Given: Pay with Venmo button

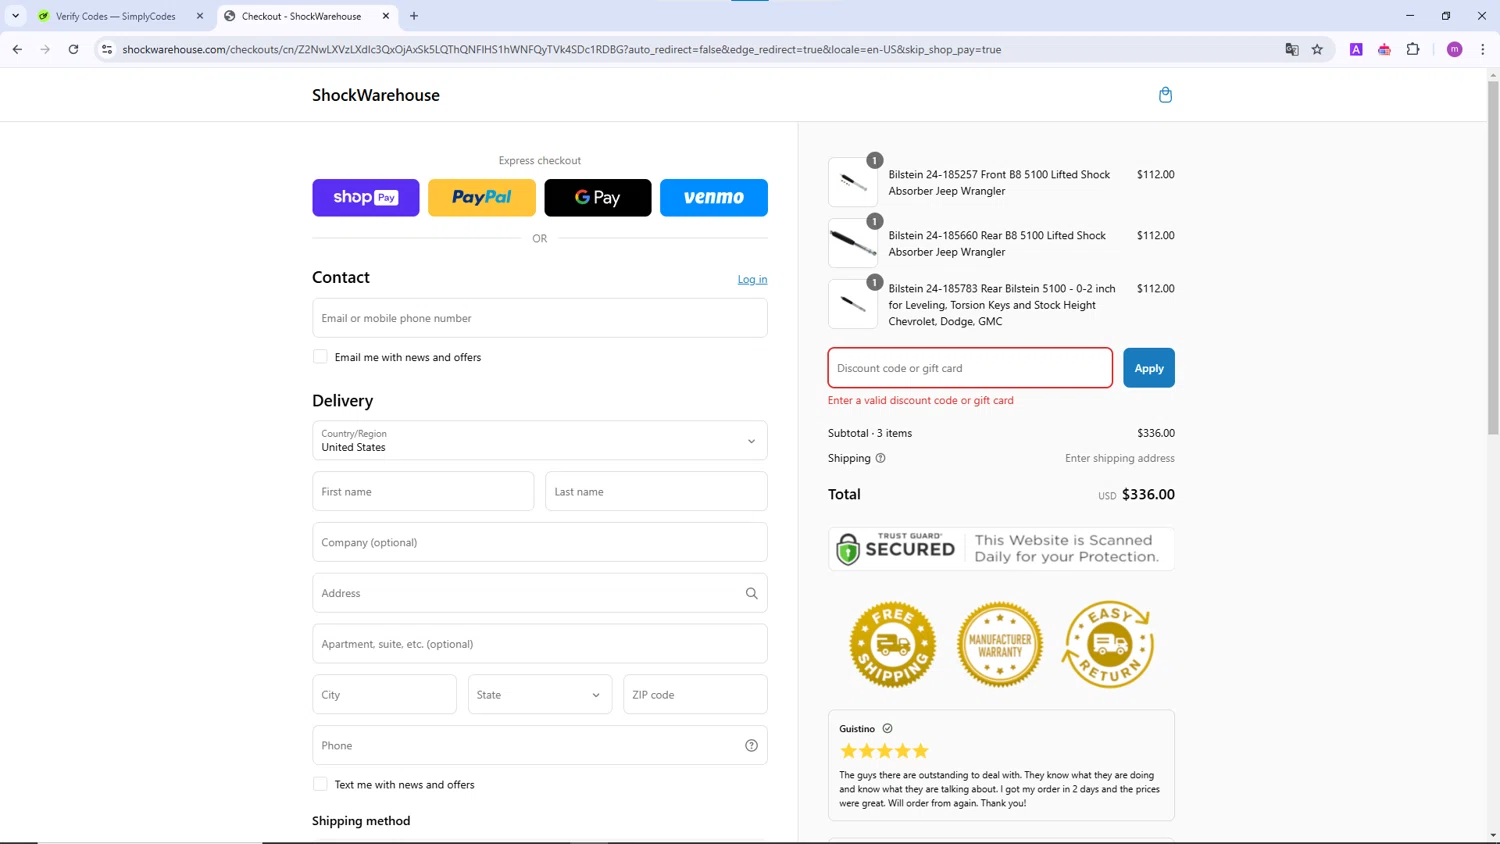Looking at the screenshot, I should [x=714, y=197].
